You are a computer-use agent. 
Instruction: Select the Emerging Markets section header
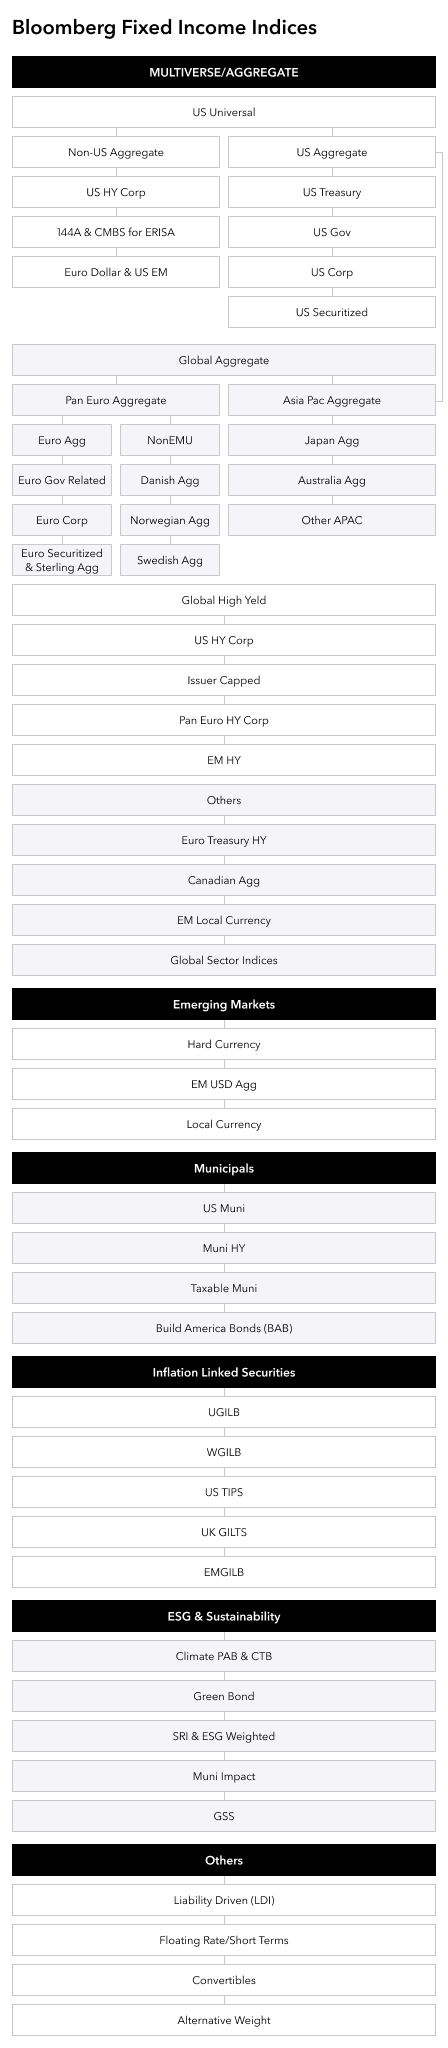(224, 1004)
